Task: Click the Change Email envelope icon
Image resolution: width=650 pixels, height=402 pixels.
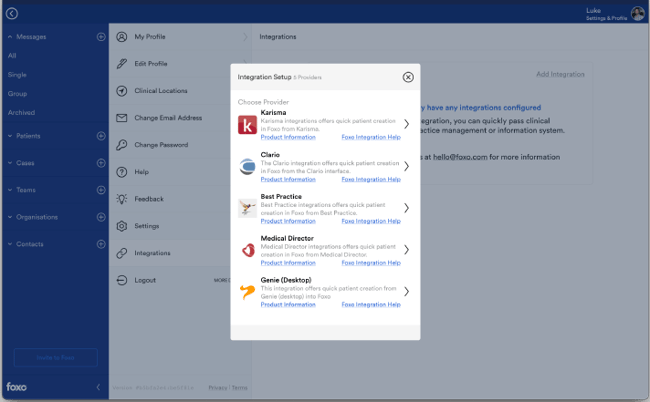Action: point(121,118)
